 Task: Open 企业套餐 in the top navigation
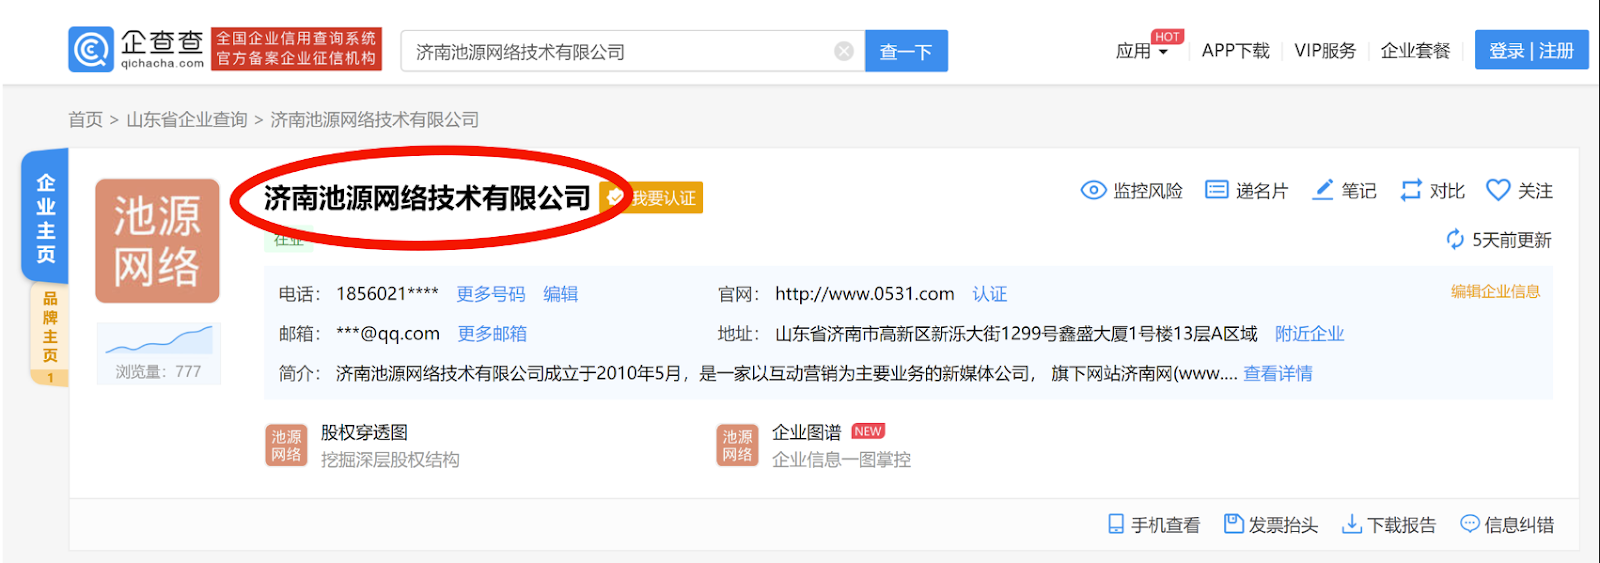coord(1415,51)
